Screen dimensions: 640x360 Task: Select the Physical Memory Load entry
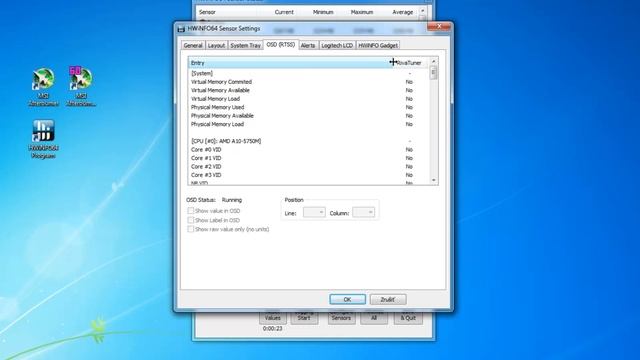click(x=309, y=124)
